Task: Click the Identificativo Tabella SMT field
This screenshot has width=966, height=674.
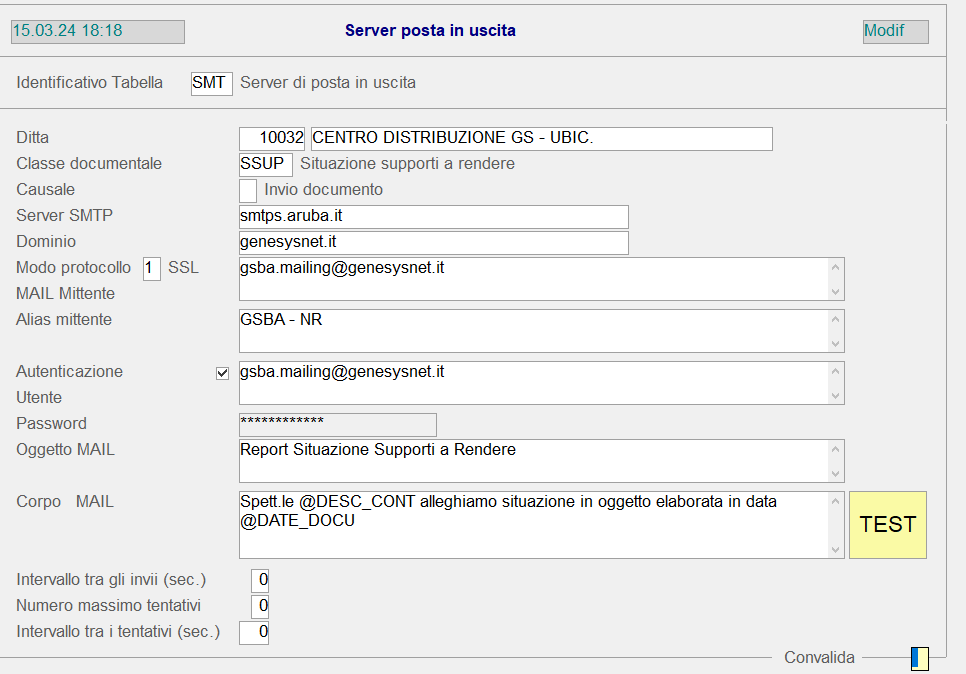Action: click(x=211, y=83)
